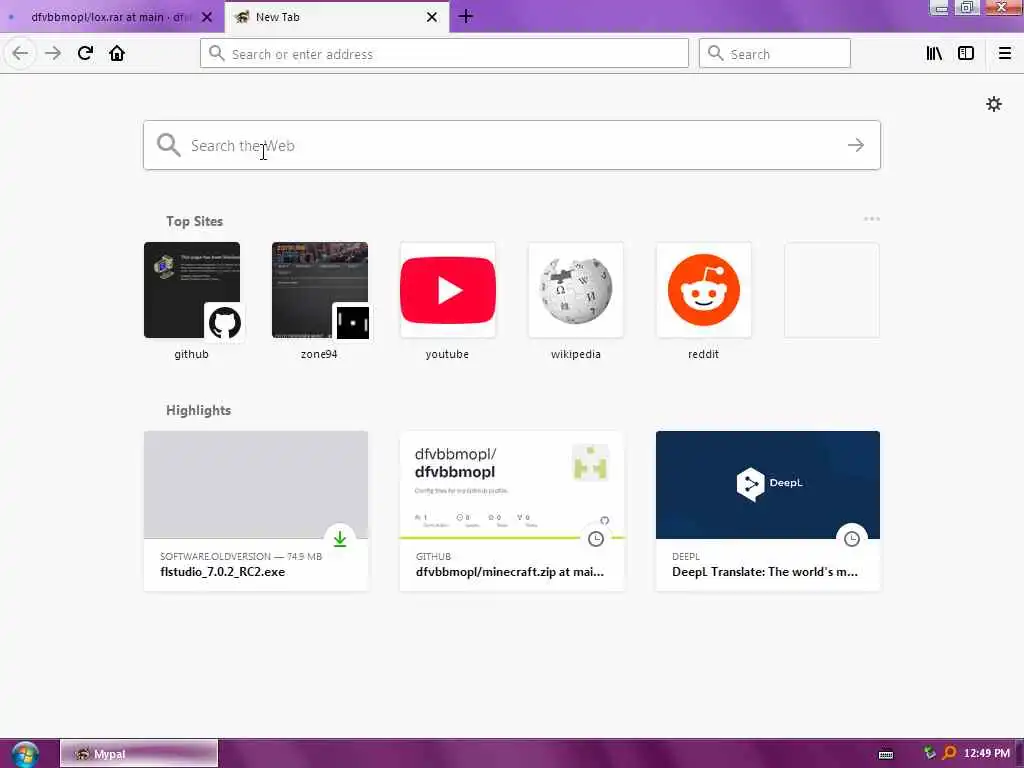Click Mypal taskbar button
The height and width of the screenshot is (768, 1024).
[x=139, y=754]
